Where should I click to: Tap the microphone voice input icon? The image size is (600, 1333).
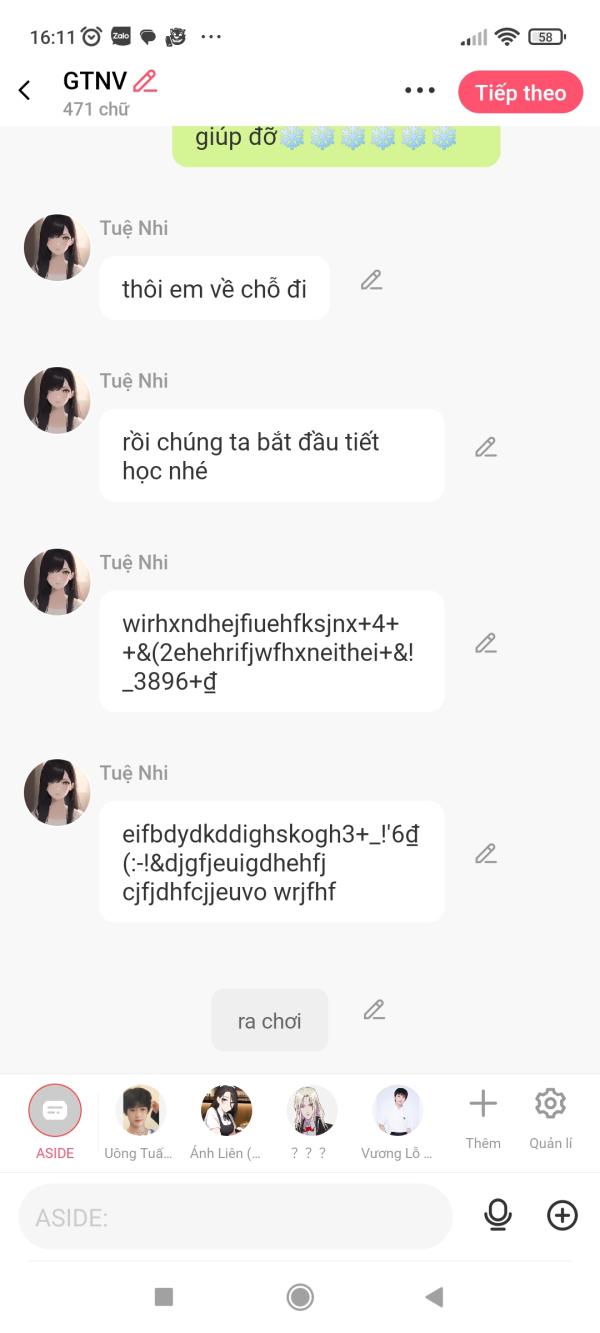click(497, 1215)
